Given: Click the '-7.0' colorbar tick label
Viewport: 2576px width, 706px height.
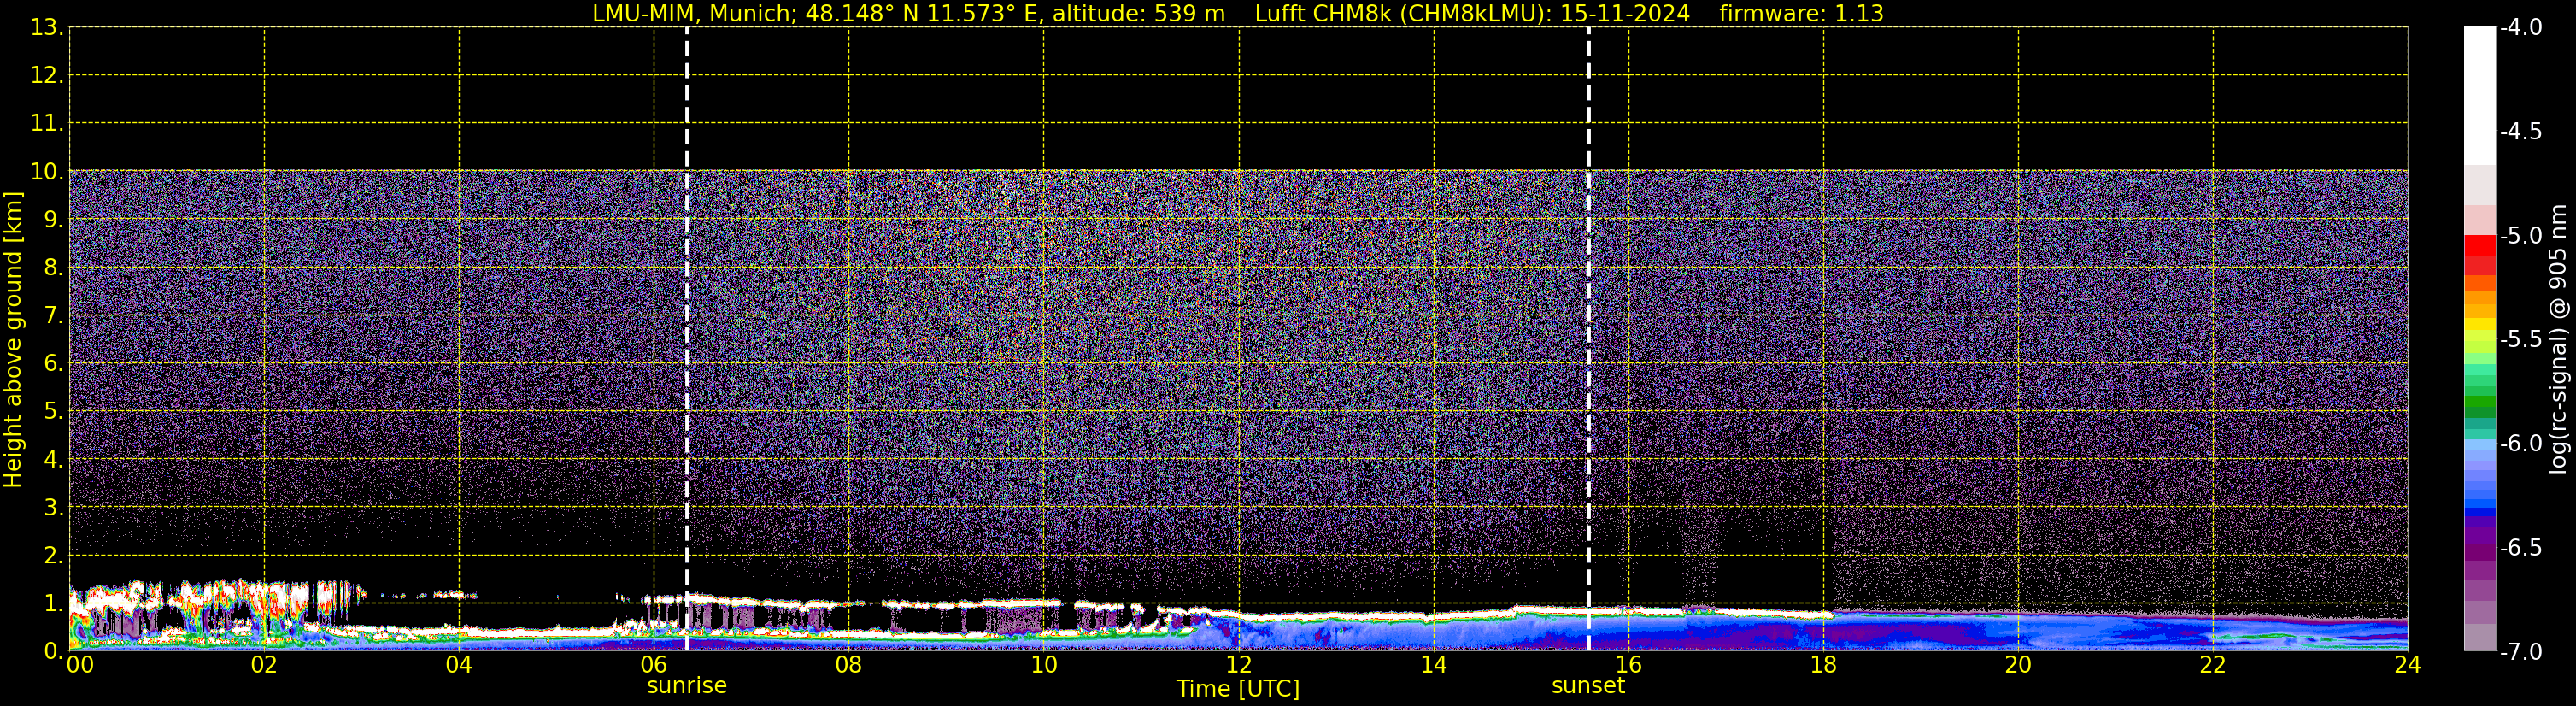Looking at the screenshot, I should point(2520,652).
